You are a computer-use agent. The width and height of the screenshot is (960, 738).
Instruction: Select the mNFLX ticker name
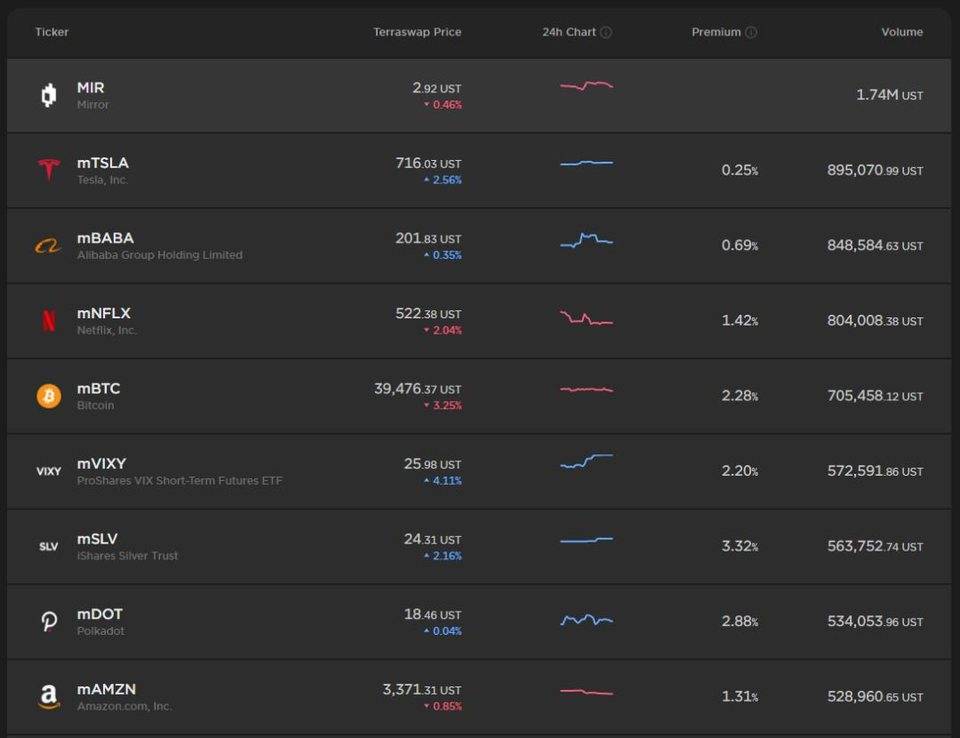tap(103, 313)
